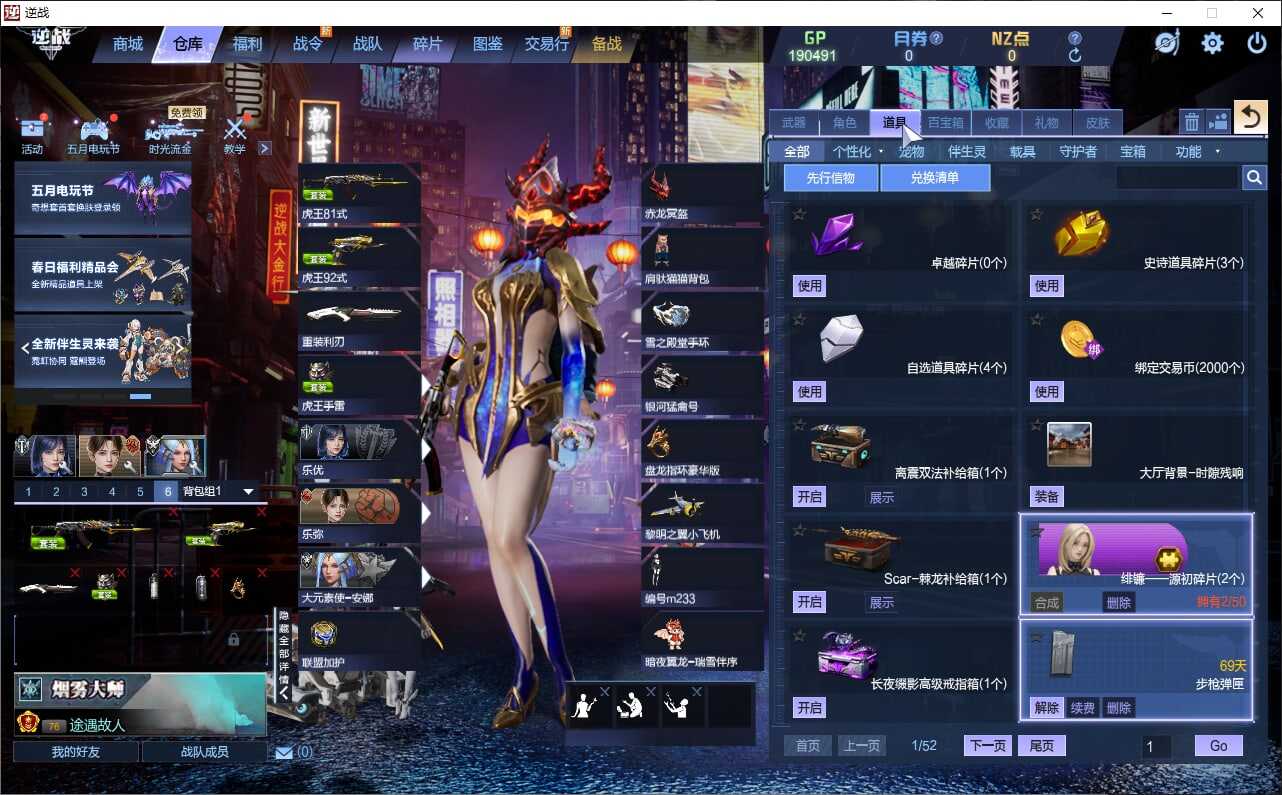
Task: Select the 联盟加护 badge slot
Action: coord(359,643)
